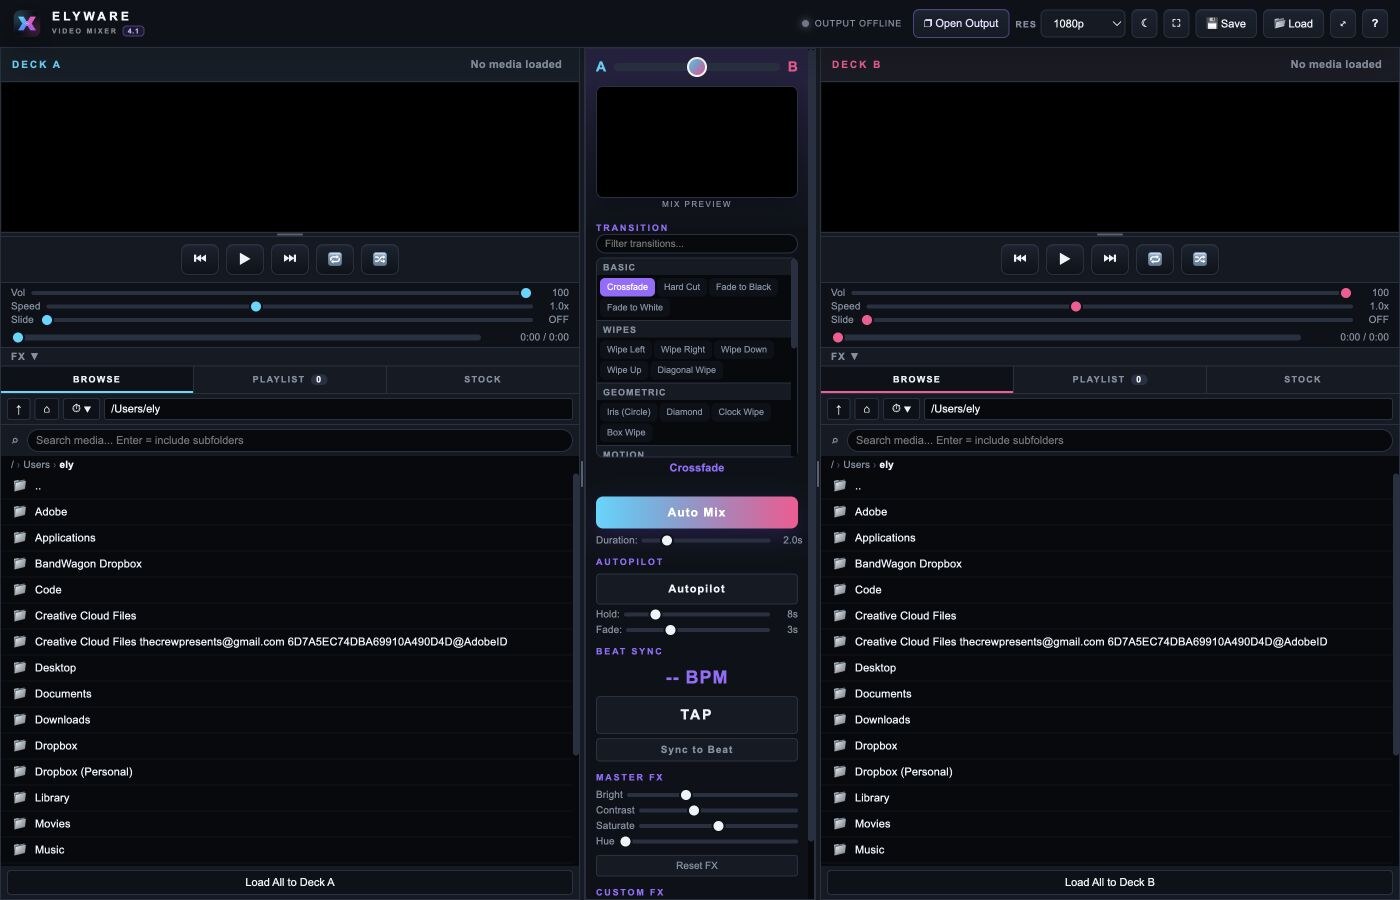
Task: Skip to next track on Deck B
Action: (x=1110, y=259)
